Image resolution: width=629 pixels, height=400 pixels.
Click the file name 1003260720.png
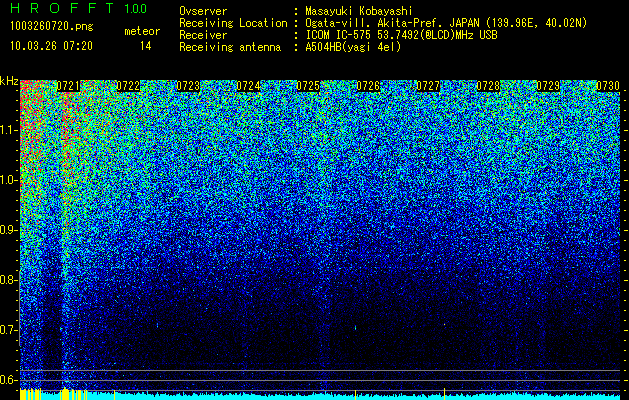[52, 27]
